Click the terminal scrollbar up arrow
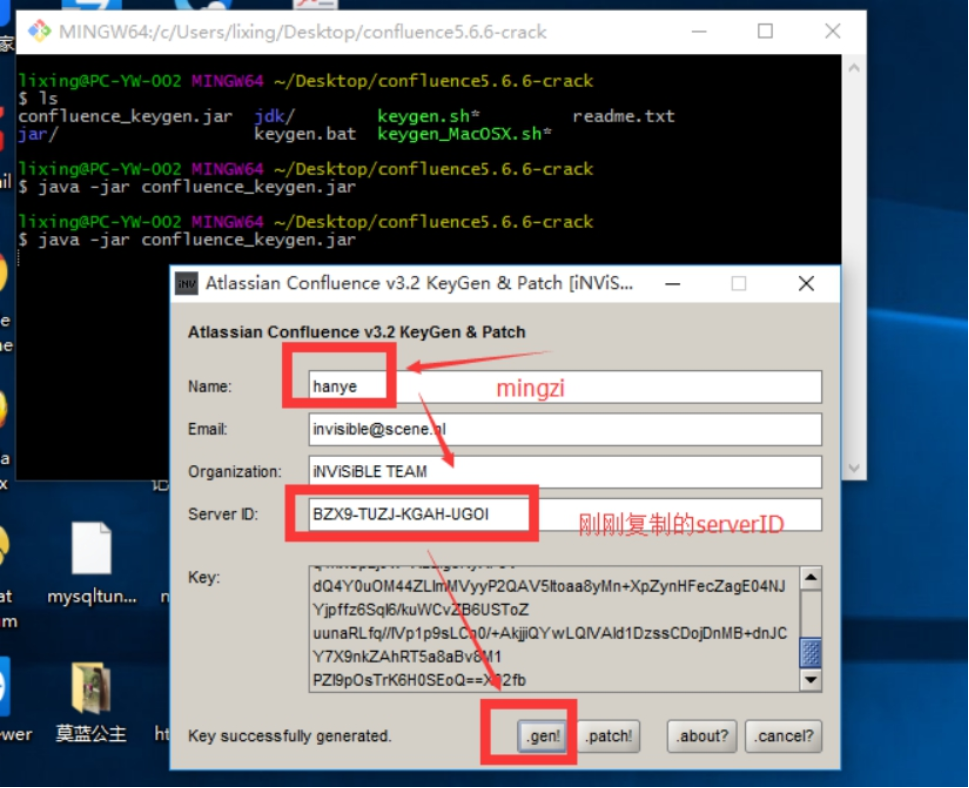The width and height of the screenshot is (969, 788). (854, 68)
